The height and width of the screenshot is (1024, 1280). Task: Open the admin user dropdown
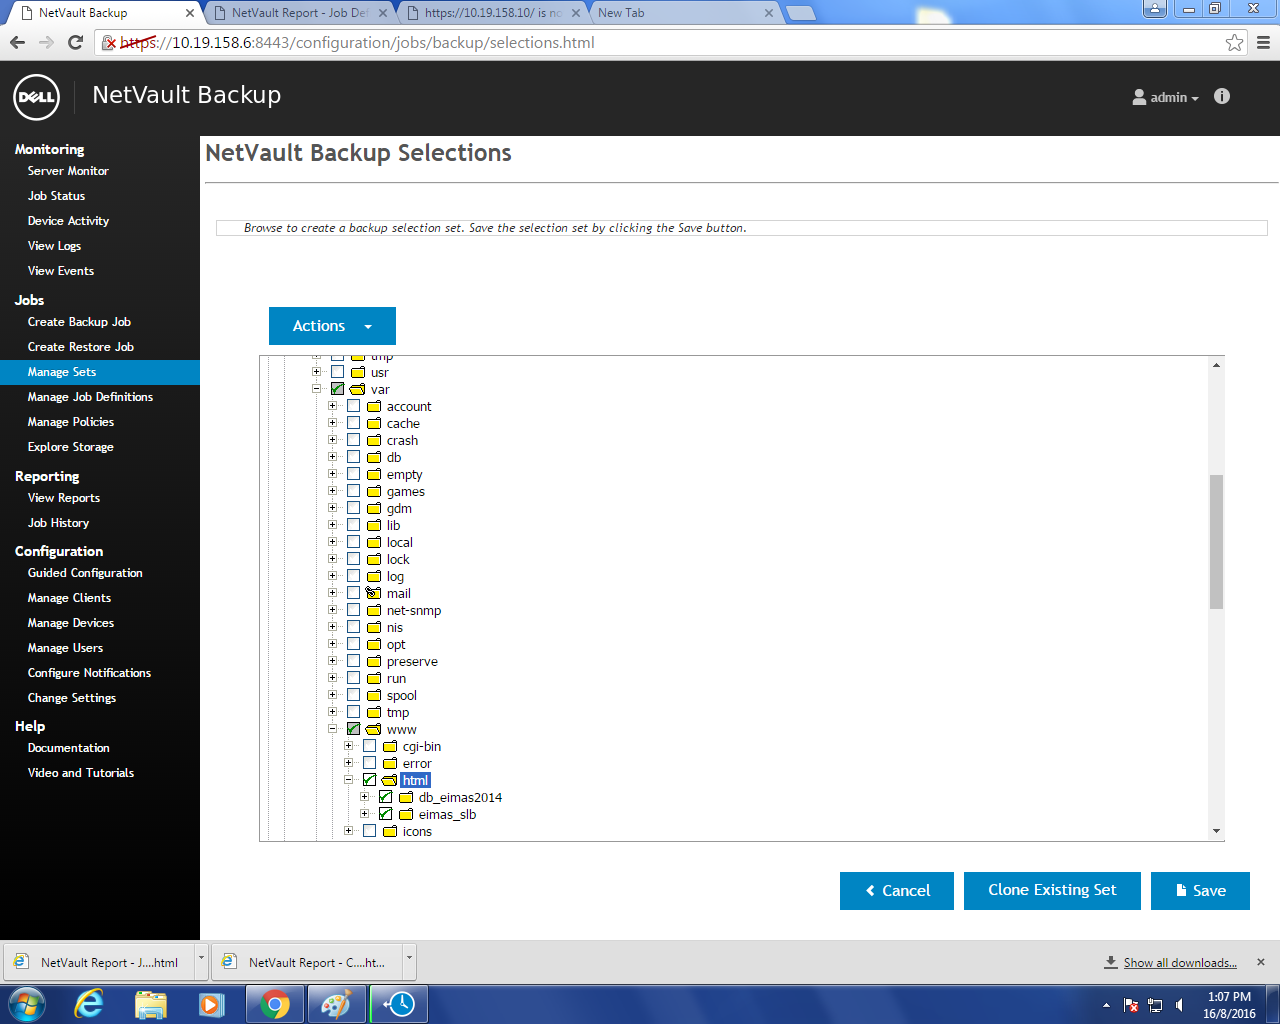pyautogui.click(x=1165, y=97)
